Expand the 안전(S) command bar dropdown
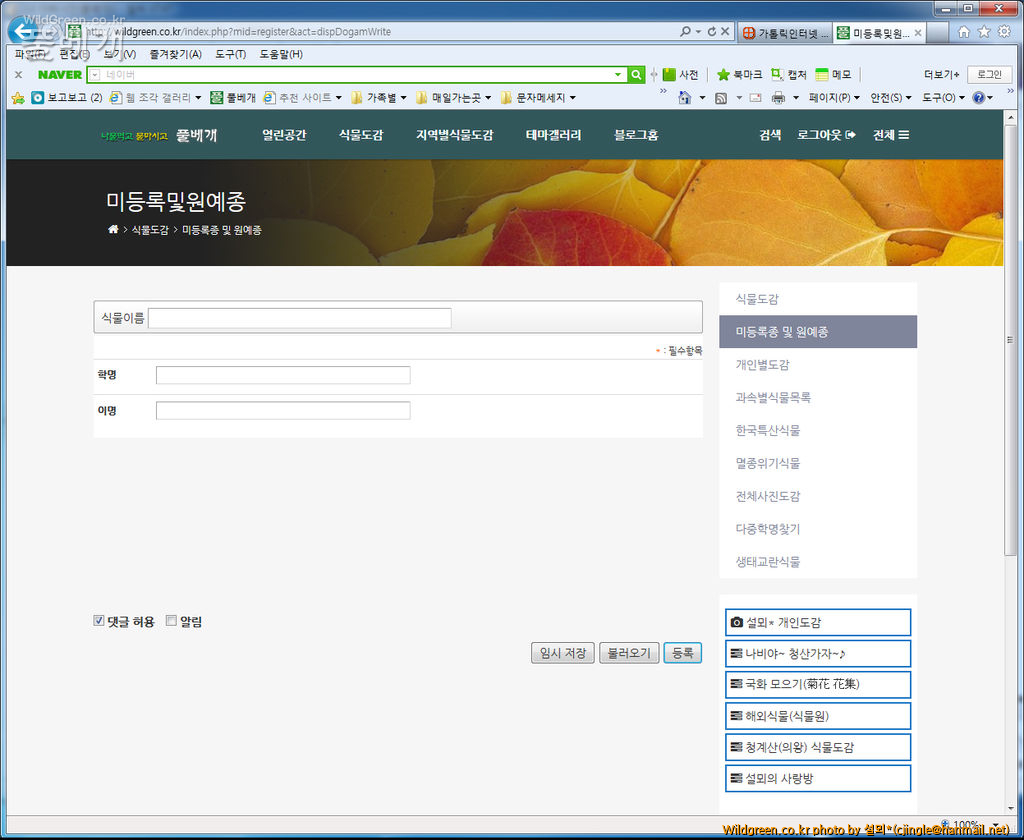Image resolution: width=1024 pixels, height=840 pixels. 890,98
